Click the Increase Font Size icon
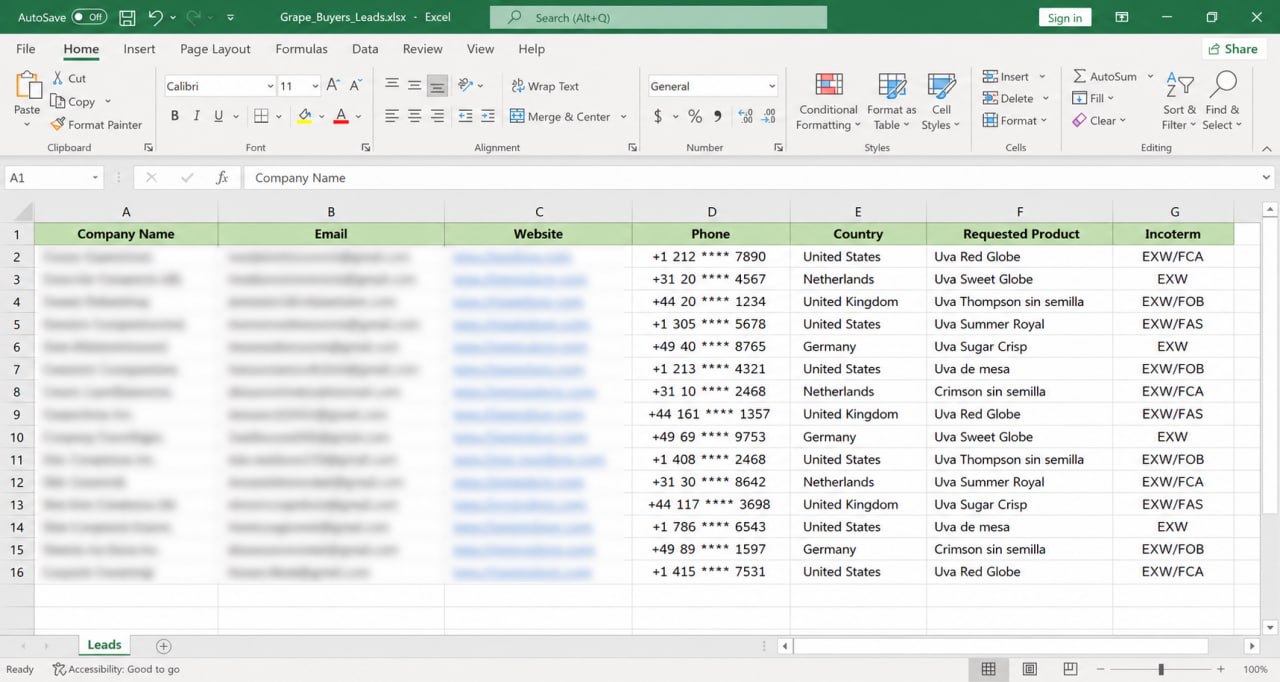The height and width of the screenshot is (682, 1280). (333, 86)
